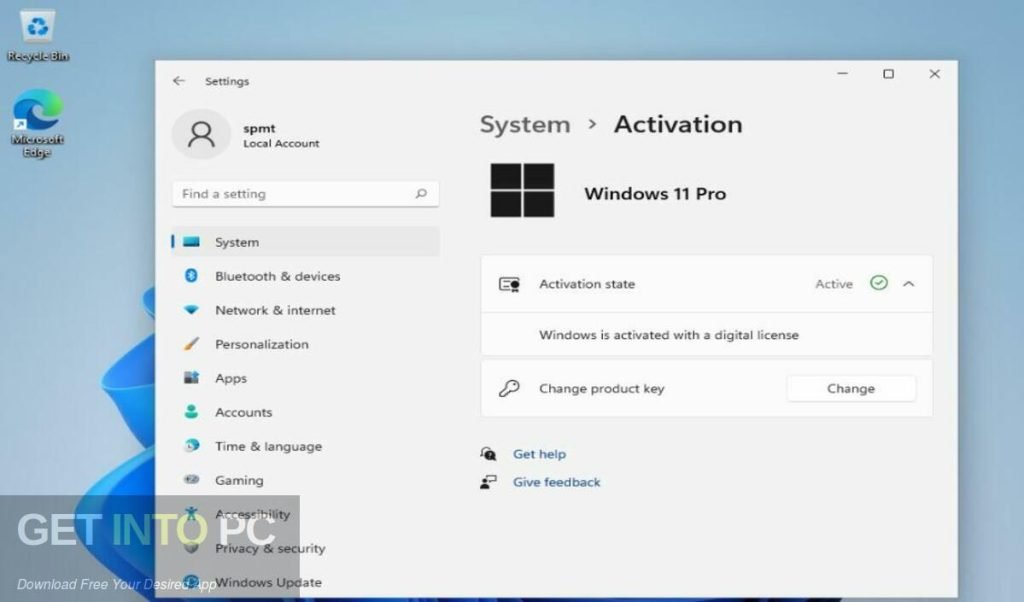Click the Change button for product key
Screen dimensions: 1024x602
coord(850,388)
